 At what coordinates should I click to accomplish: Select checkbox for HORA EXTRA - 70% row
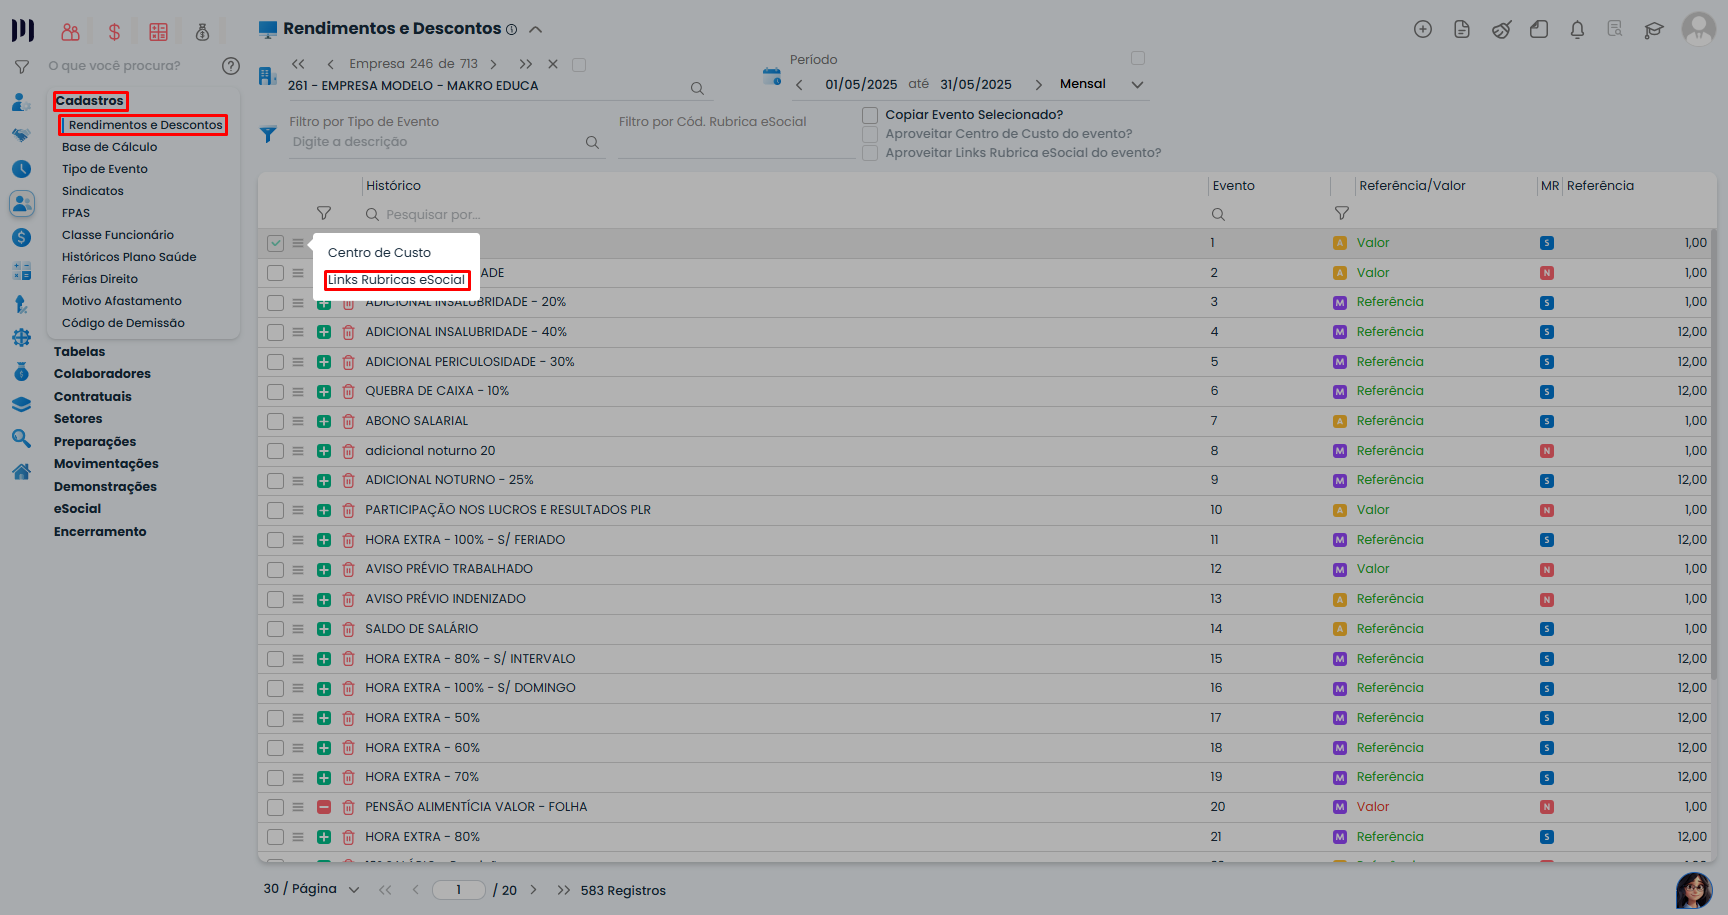(x=275, y=778)
